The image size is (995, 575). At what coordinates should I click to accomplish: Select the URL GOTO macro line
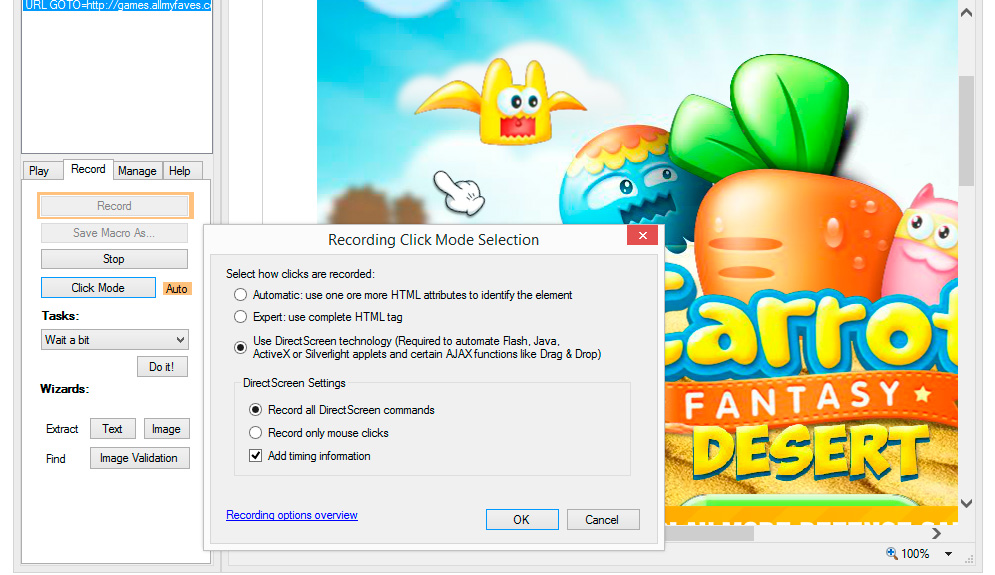[x=117, y=6]
